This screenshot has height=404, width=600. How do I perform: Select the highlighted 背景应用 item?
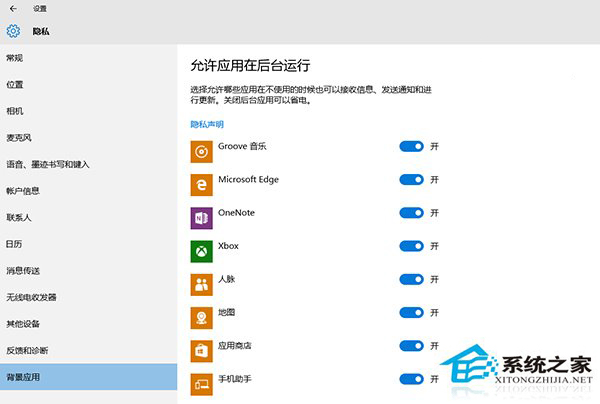pyautogui.click(x=88, y=377)
